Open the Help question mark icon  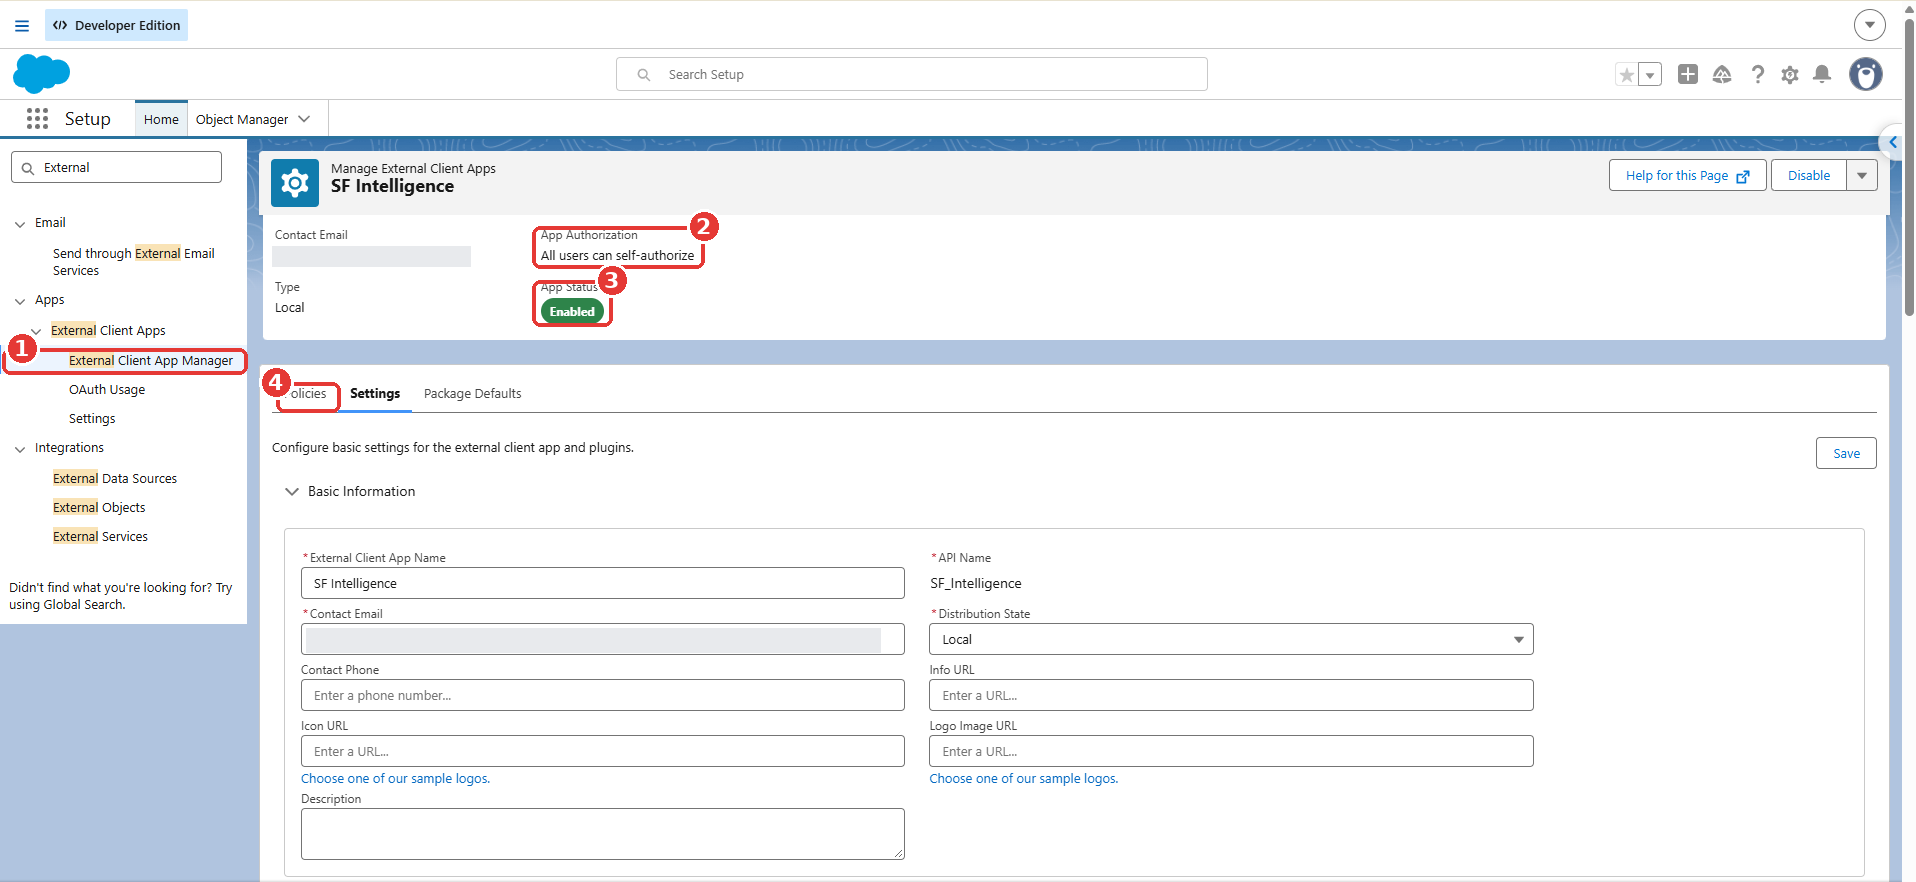click(1757, 74)
